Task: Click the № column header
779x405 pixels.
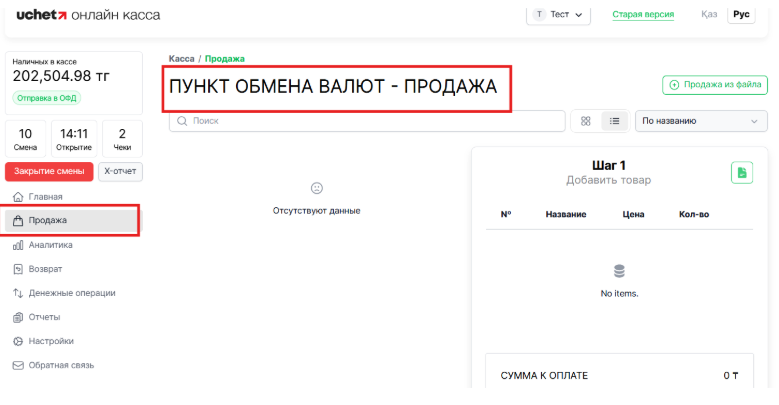Action: (506, 215)
